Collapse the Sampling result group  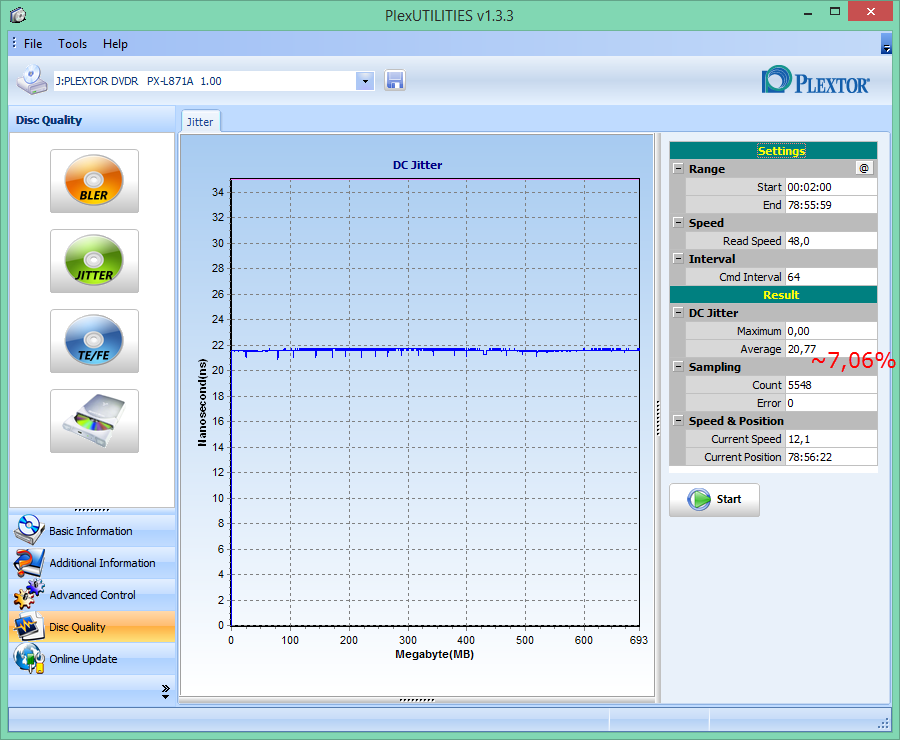(678, 366)
